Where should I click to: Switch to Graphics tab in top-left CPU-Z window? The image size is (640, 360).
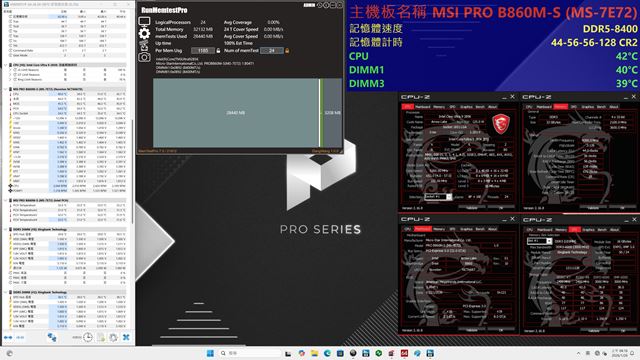466,107
